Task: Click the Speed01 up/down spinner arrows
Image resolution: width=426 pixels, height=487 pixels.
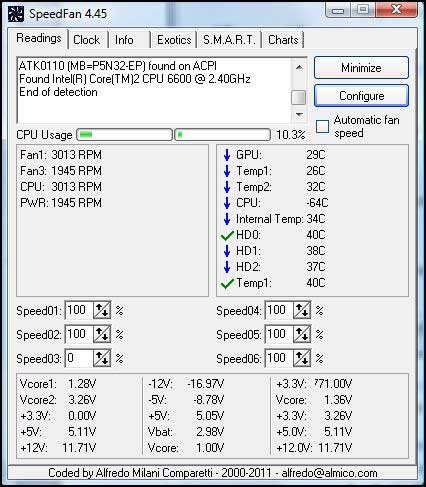Action: coord(102,310)
